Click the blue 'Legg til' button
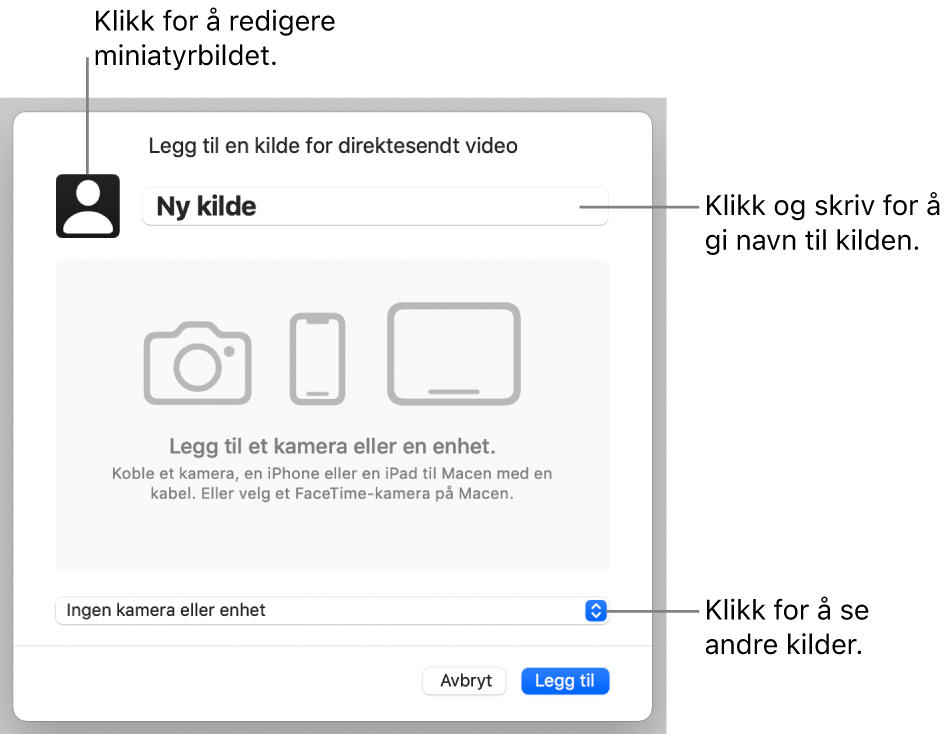Image resolution: width=950 pixels, height=734 pixels. point(565,681)
